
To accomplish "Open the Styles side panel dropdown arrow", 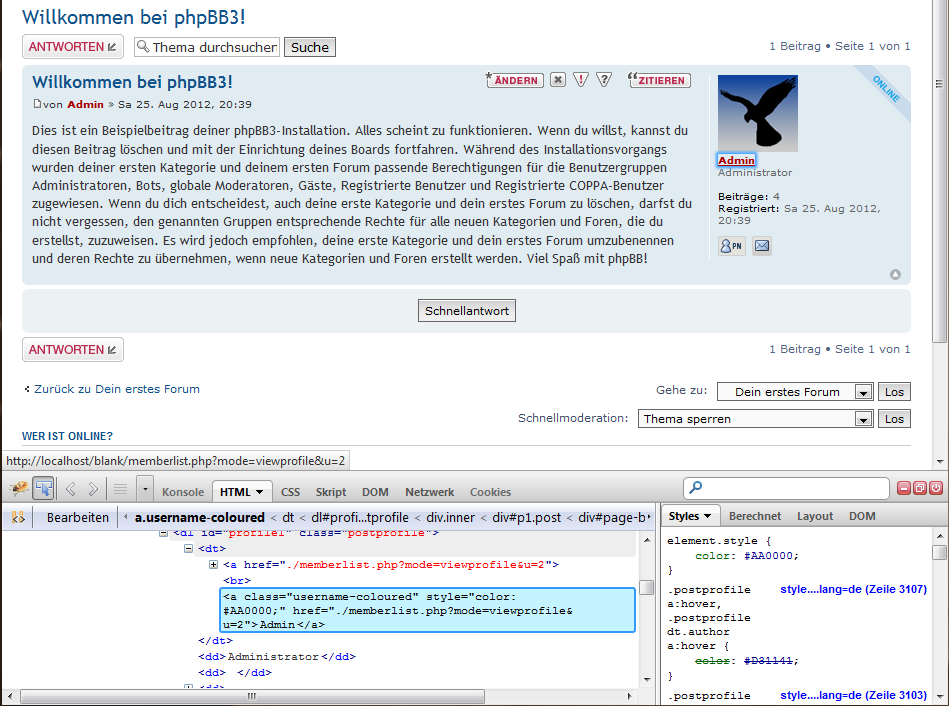I will coord(707,516).
